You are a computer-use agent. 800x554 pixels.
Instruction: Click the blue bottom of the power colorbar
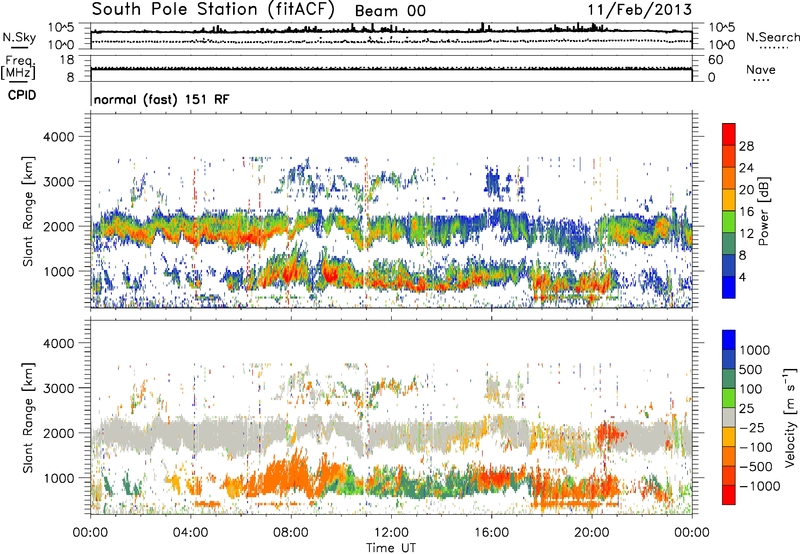[x=729, y=287]
